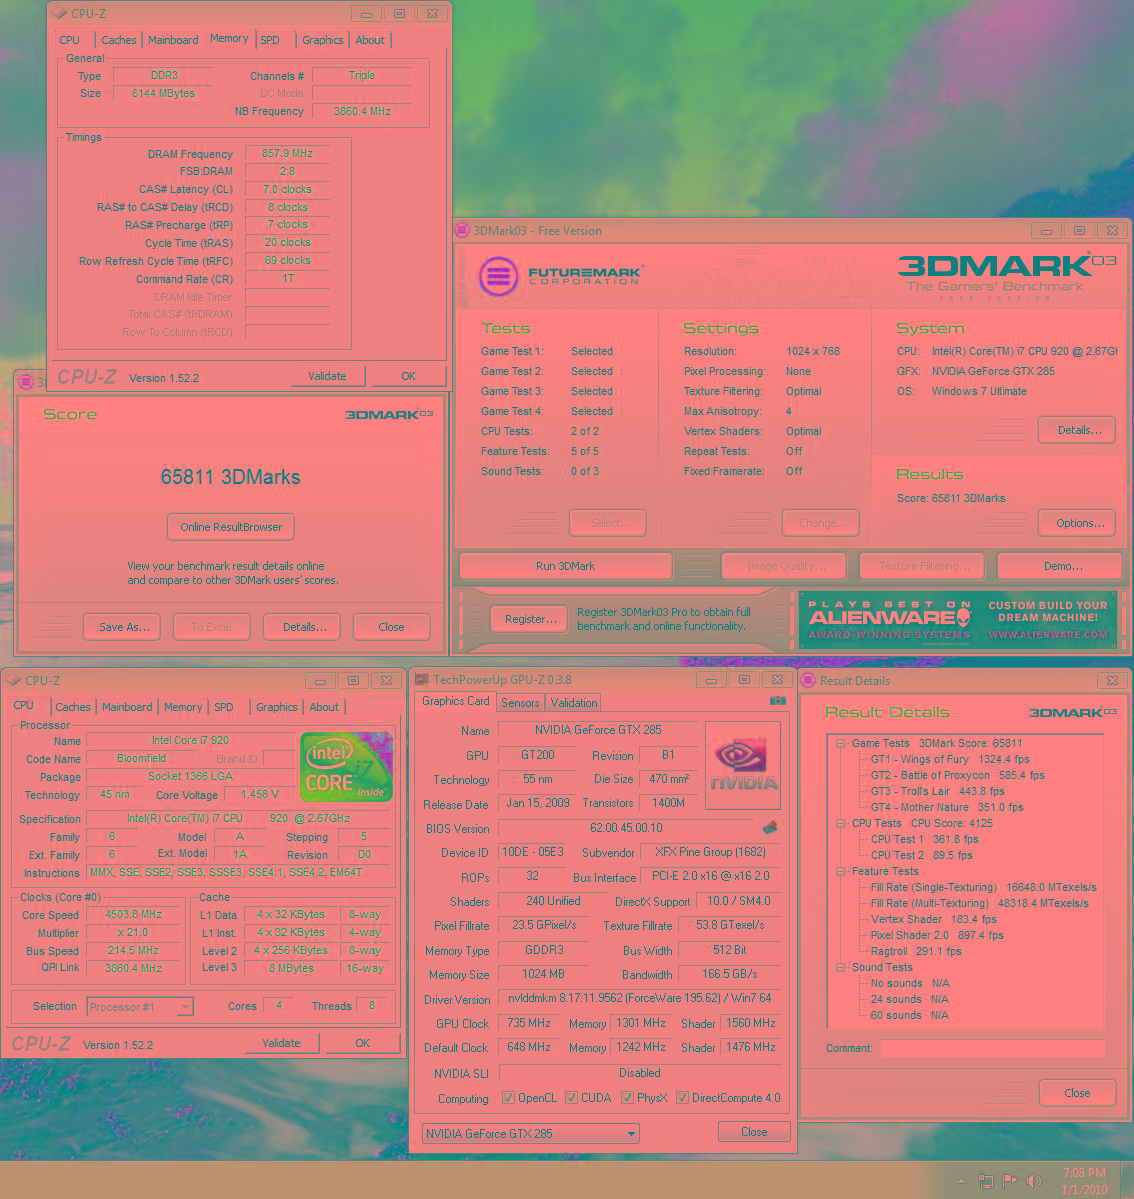1134x1199 pixels.
Task: Click the GPU-Z screenshot camera icon
Action: click(778, 700)
